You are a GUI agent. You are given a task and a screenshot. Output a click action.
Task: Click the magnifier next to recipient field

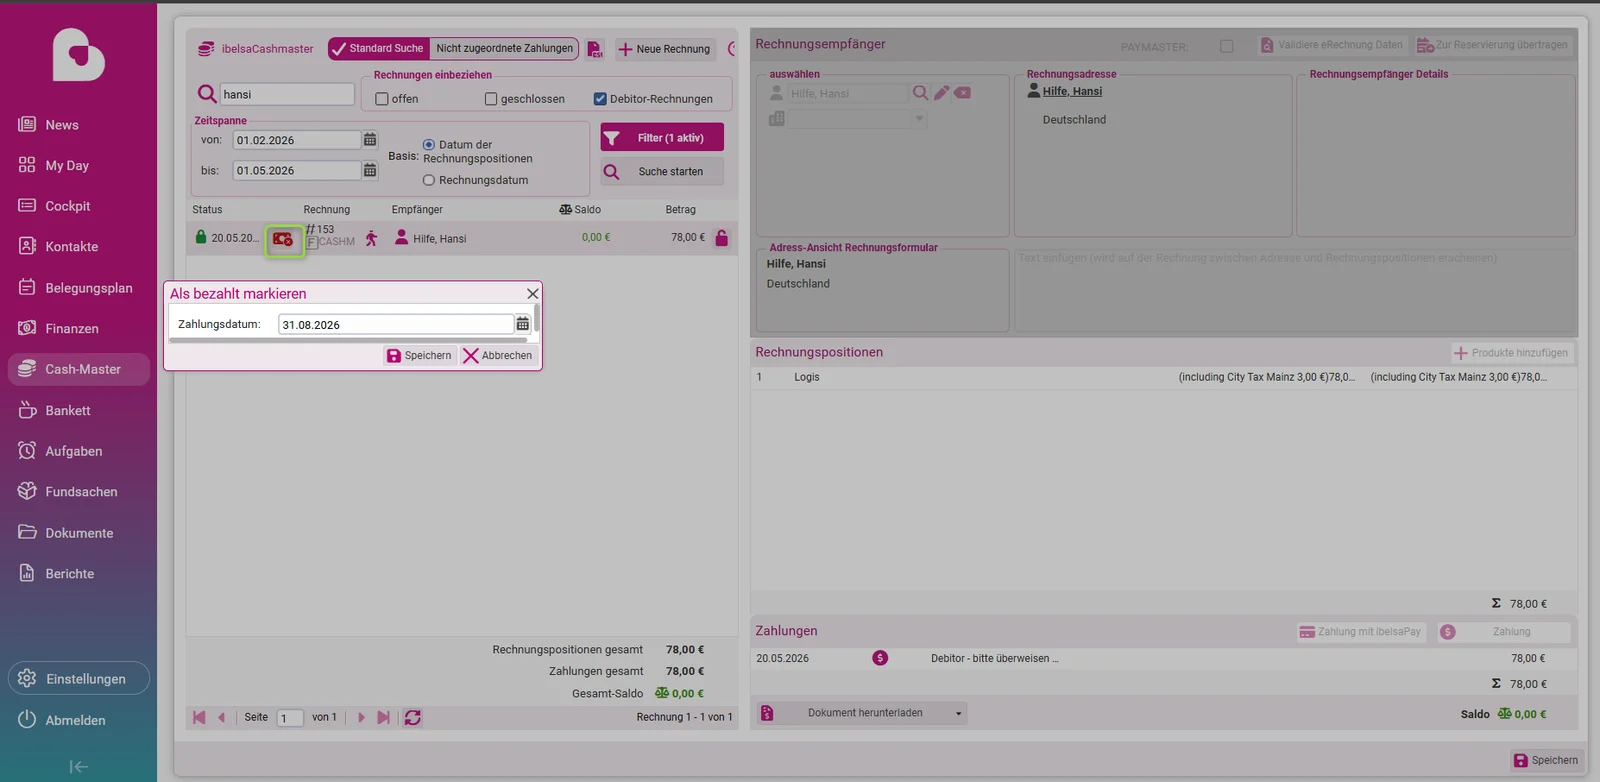point(920,93)
